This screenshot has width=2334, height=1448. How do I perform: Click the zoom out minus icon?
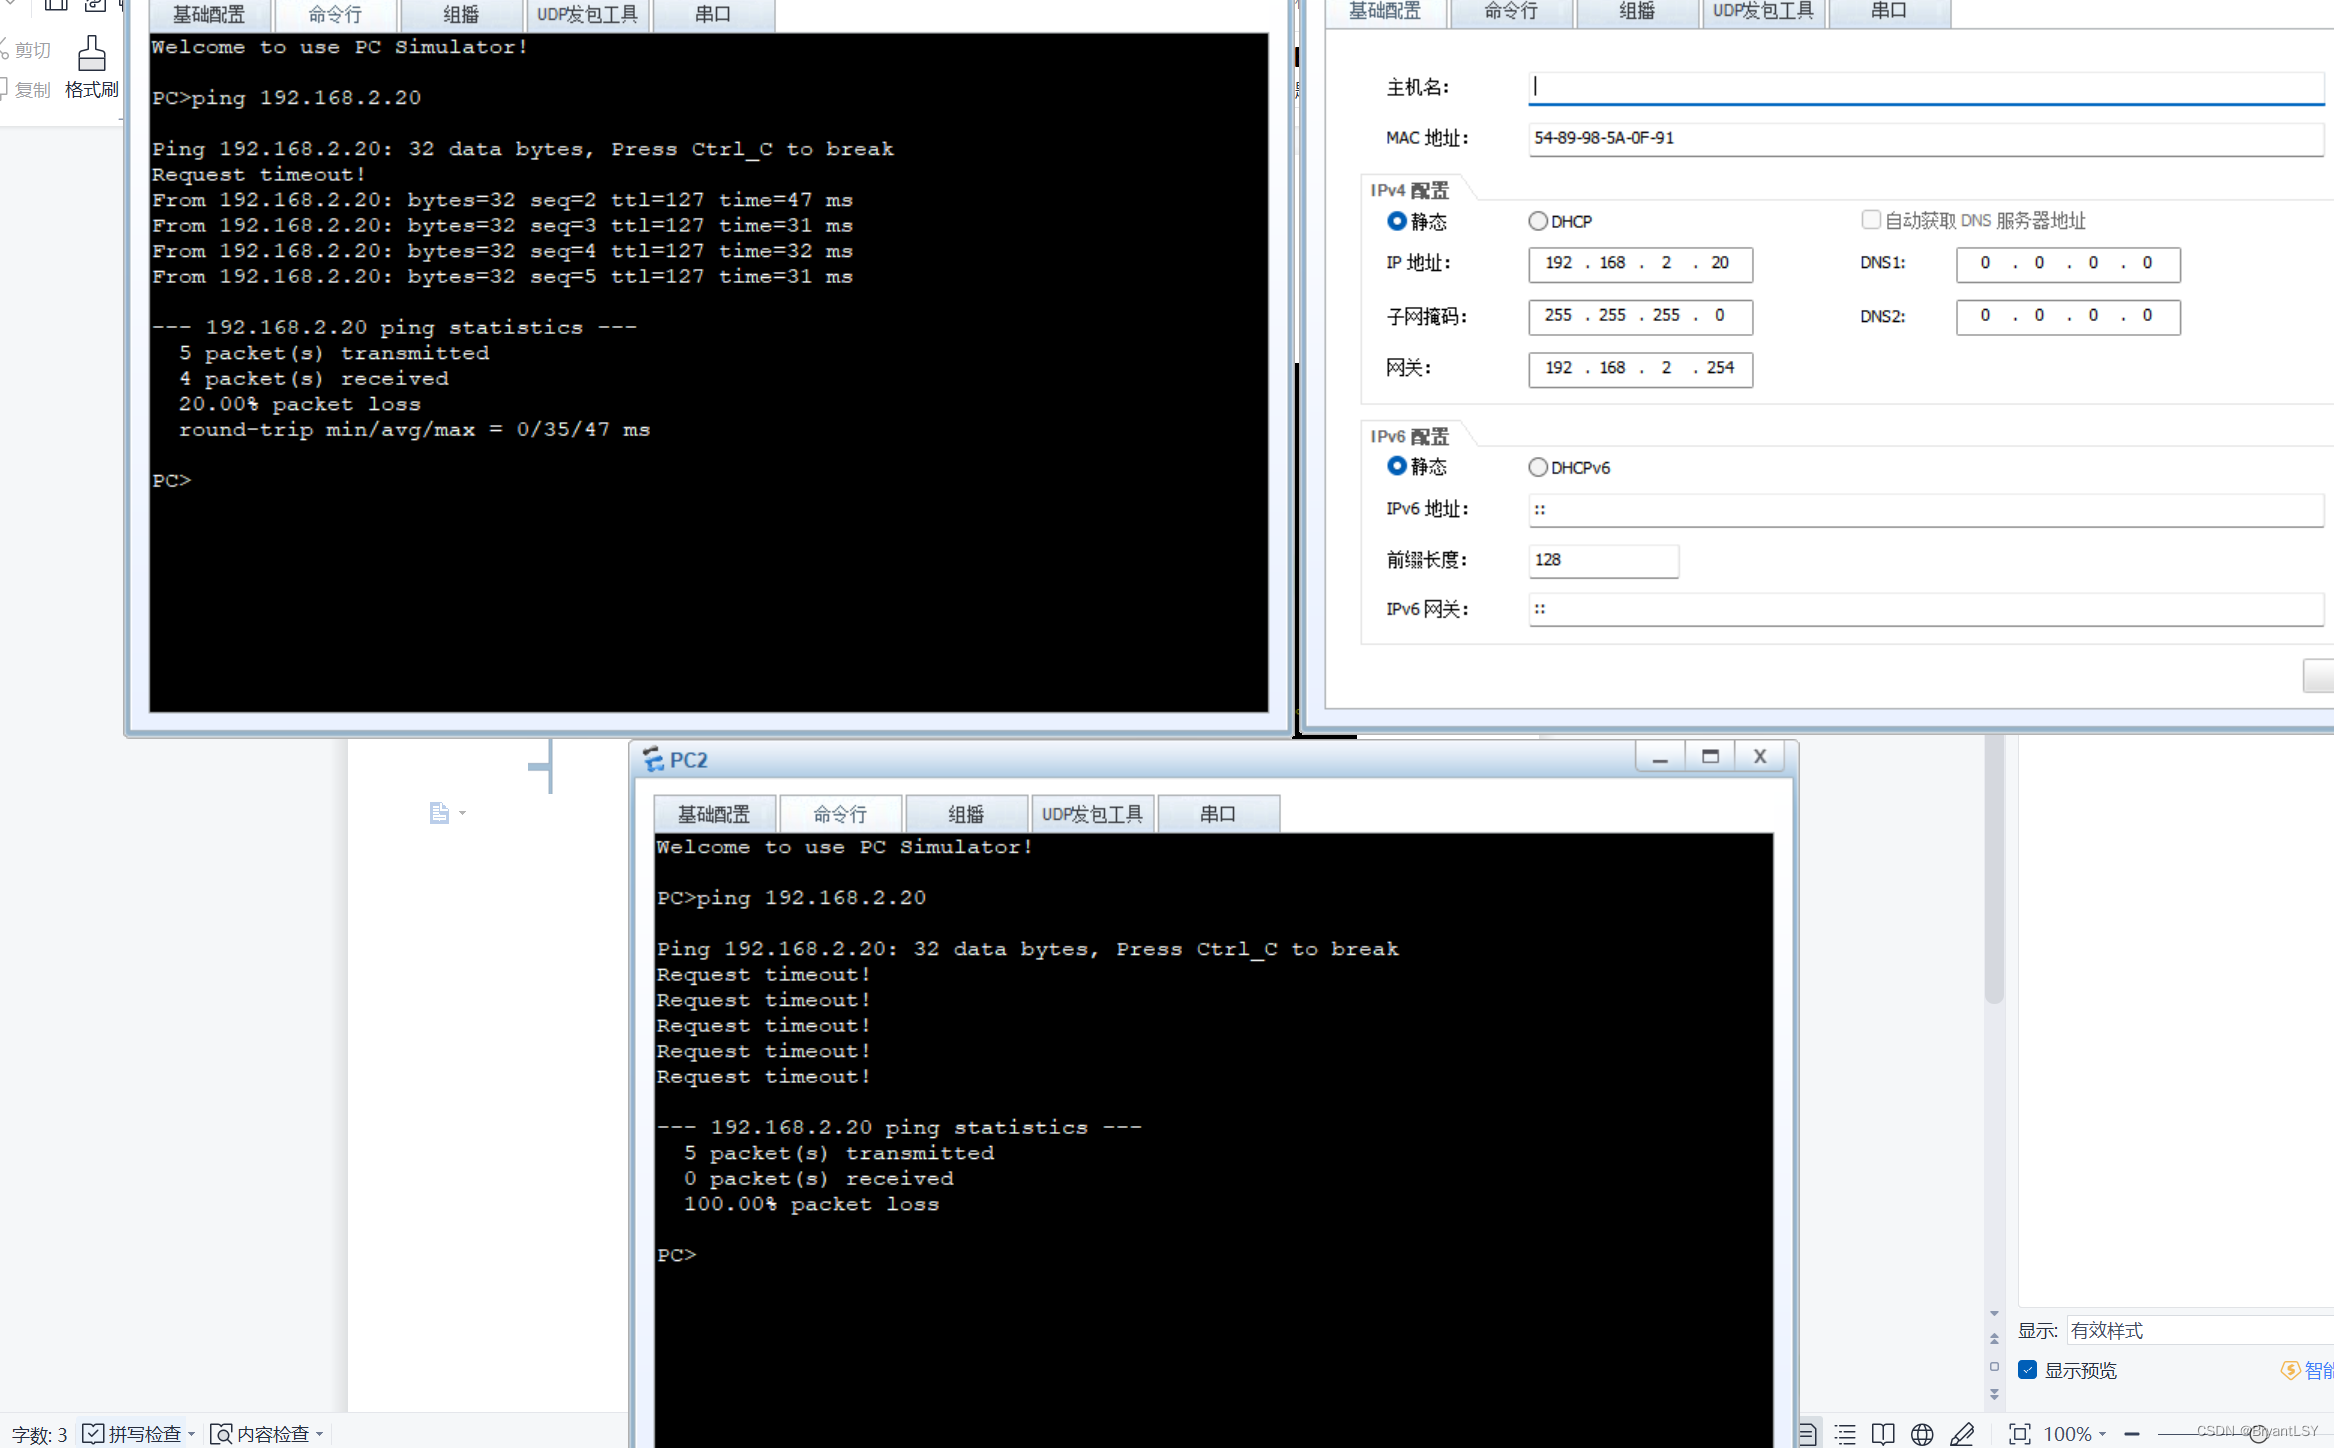click(2132, 1434)
